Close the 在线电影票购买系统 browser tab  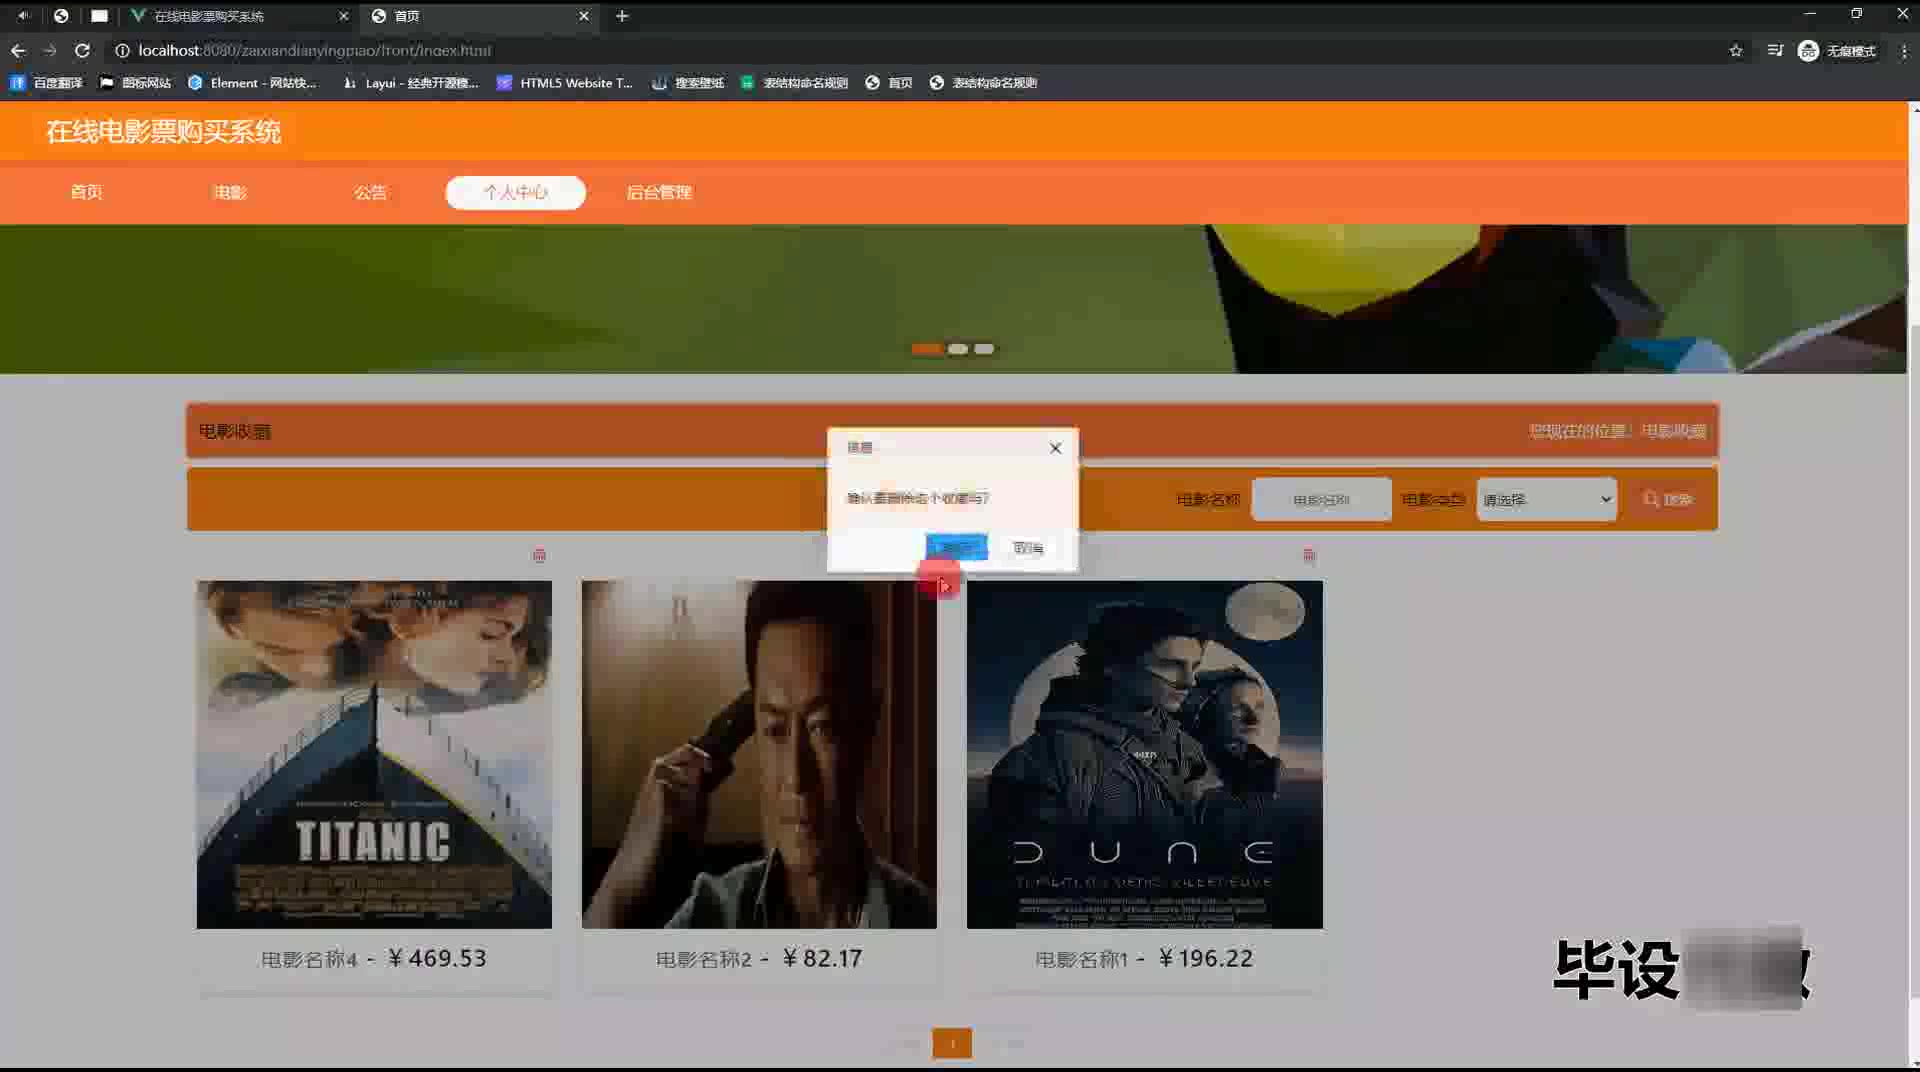click(x=343, y=16)
